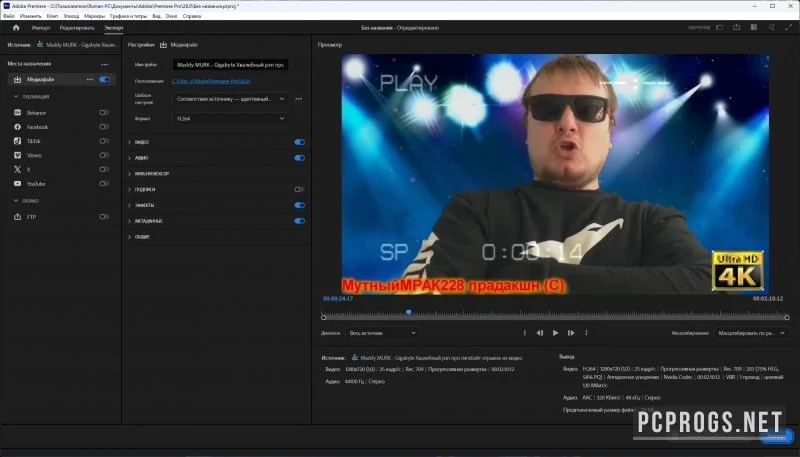Click the X social icon in destinations
The height and width of the screenshot is (457, 800).
(x=17, y=169)
